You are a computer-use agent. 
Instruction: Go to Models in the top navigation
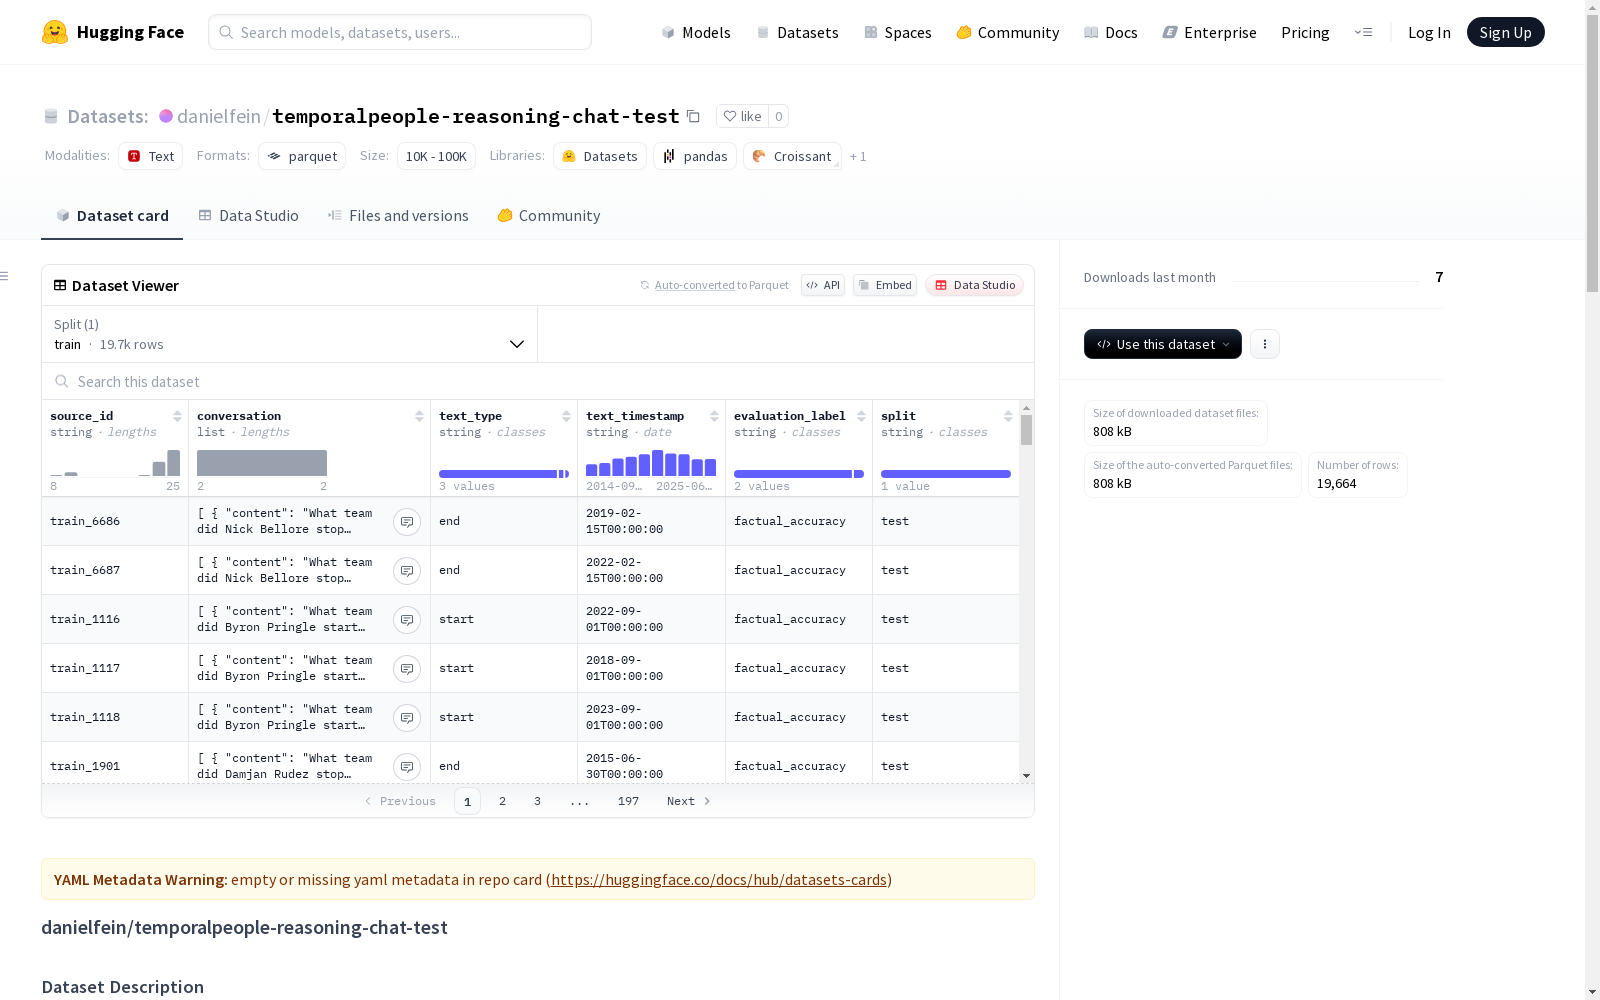click(696, 32)
